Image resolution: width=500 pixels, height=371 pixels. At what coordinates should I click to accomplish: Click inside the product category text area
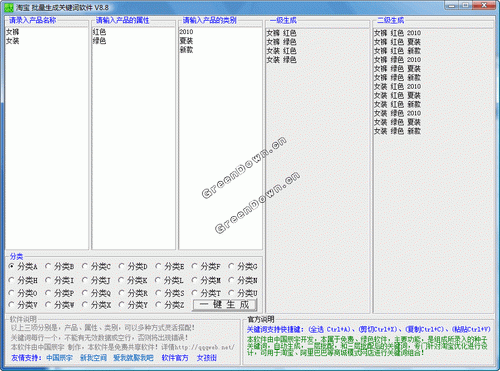click(x=220, y=138)
